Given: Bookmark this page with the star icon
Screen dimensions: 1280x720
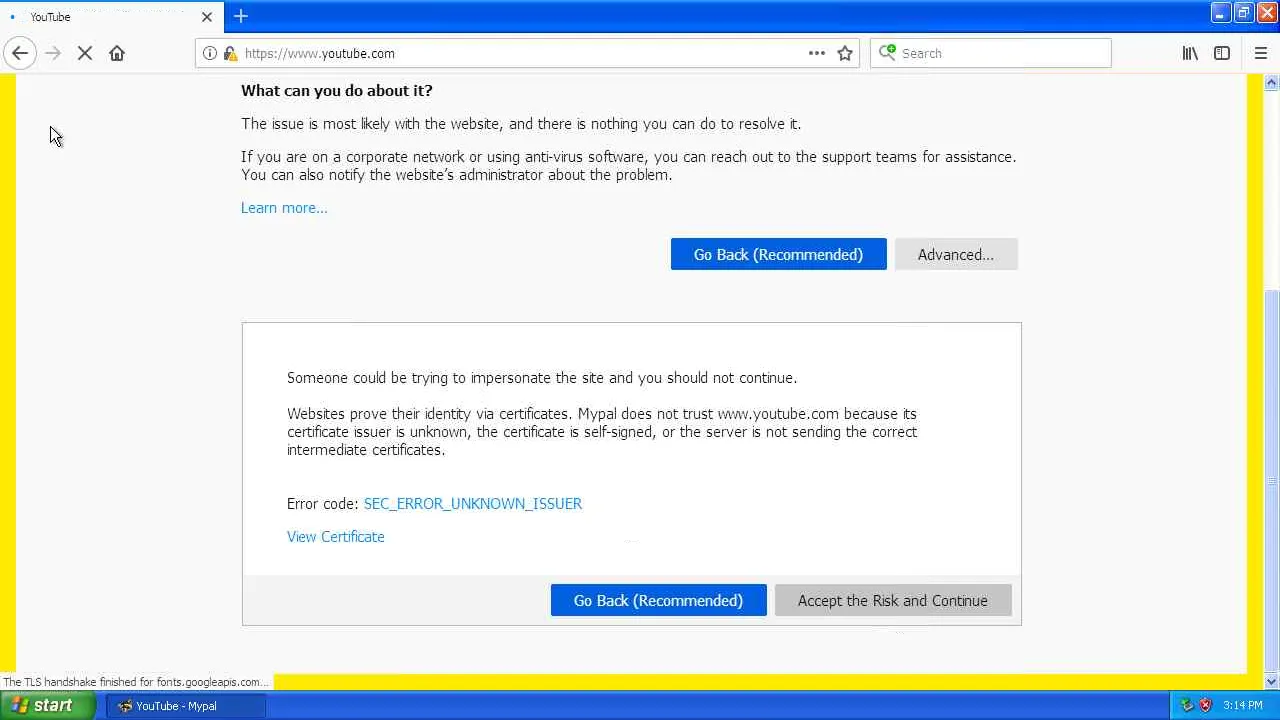Looking at the screenshot, I should [x=845, y=53].
